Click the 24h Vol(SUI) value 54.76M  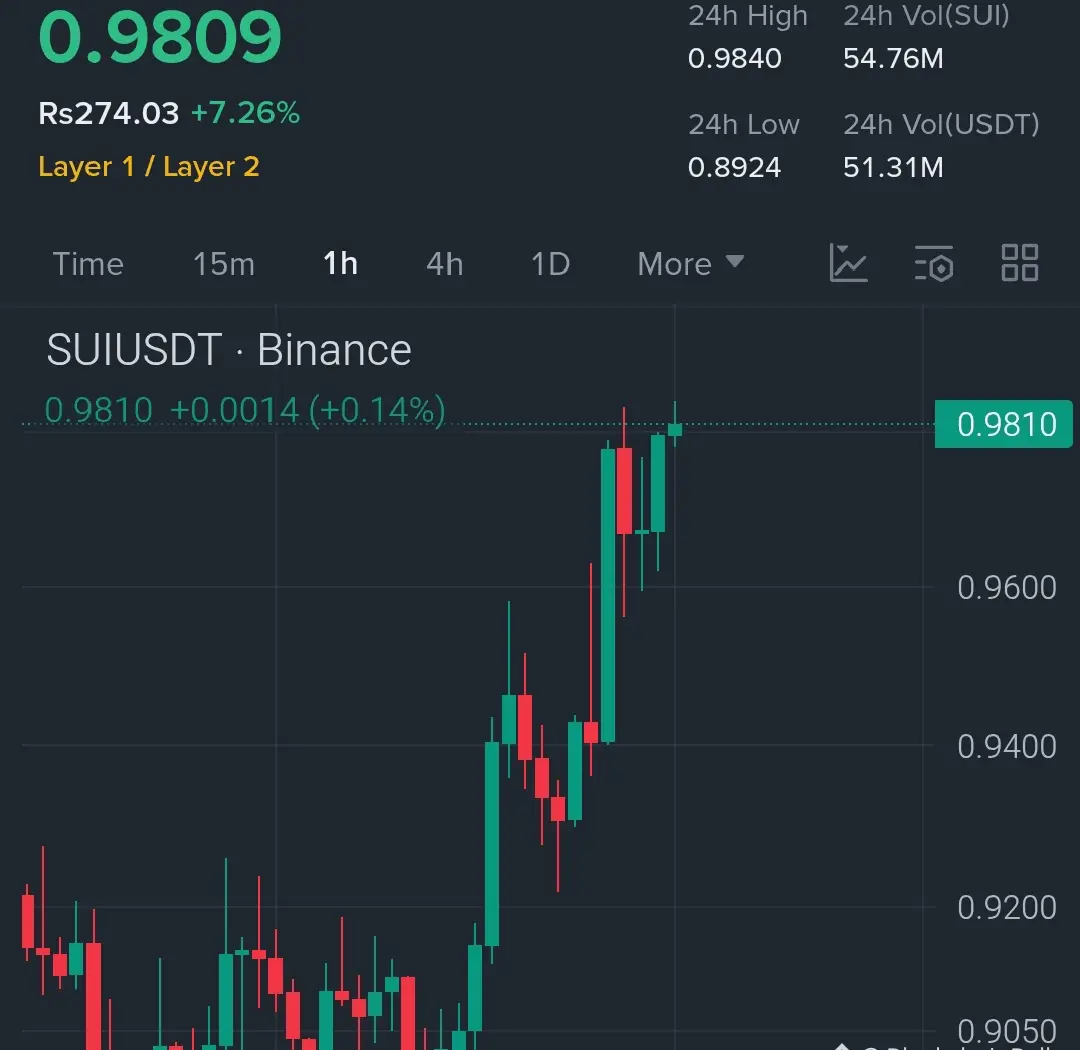pos(893,59)
